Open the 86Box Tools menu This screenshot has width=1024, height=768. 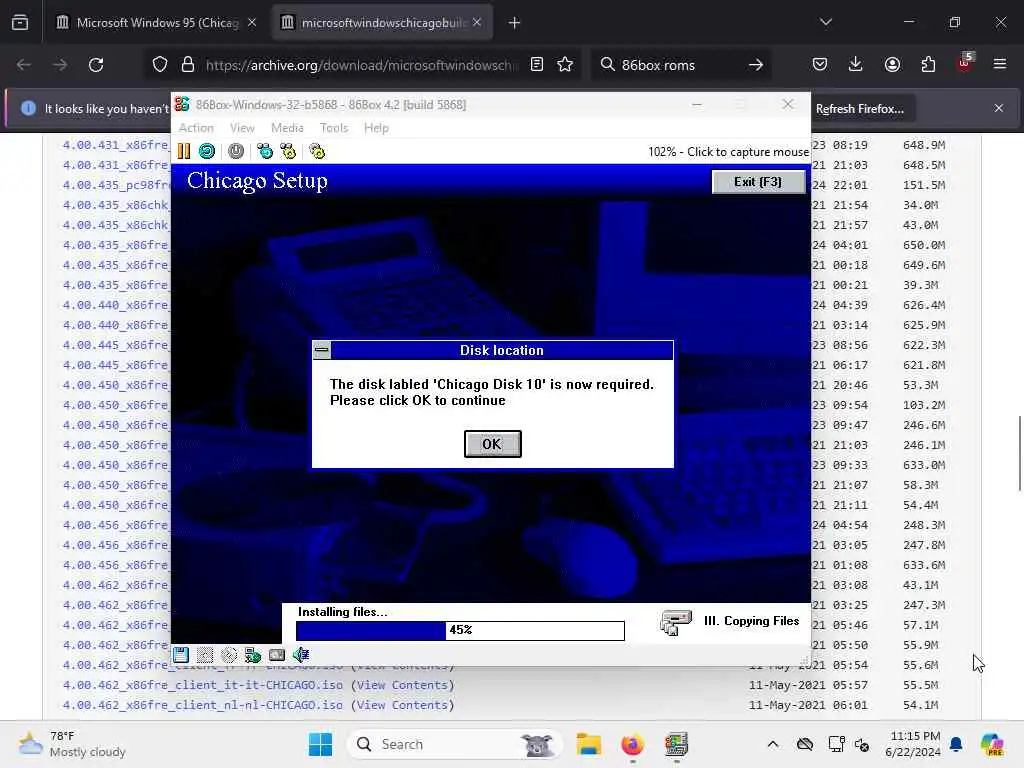pyautogui.click(x=334, y=128)
